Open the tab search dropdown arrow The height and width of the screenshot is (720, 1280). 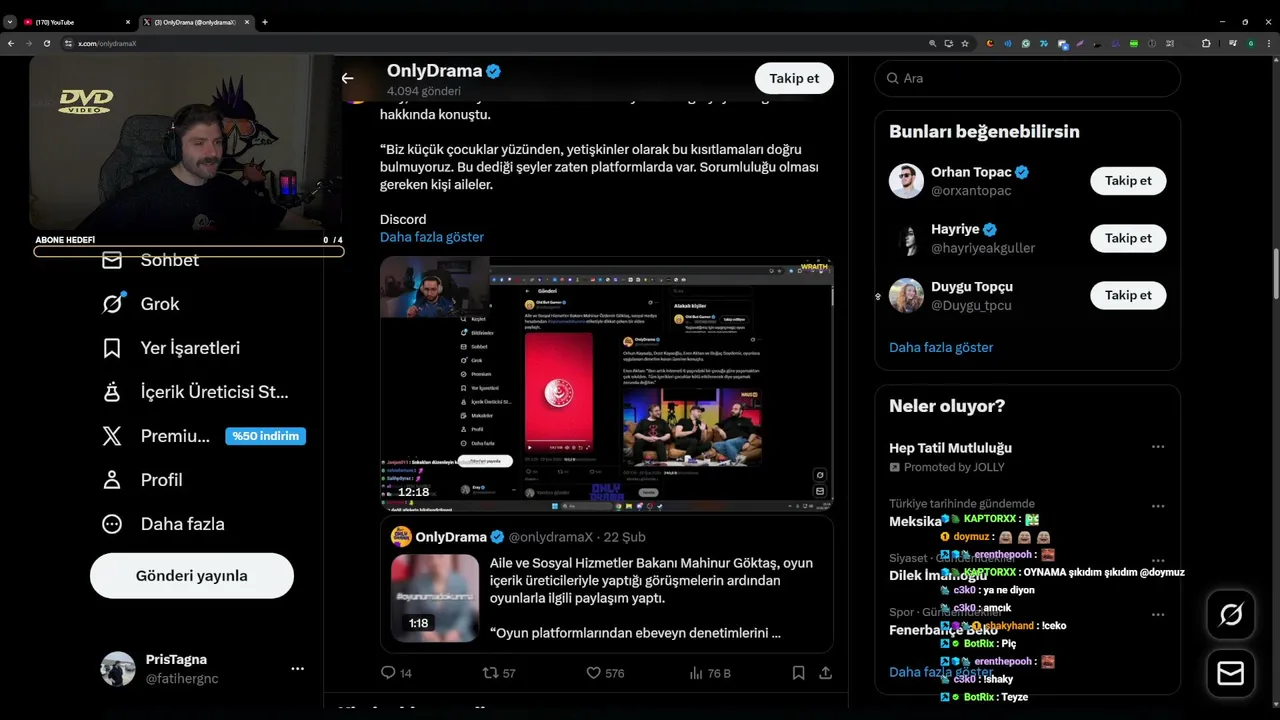coord(10,22)
